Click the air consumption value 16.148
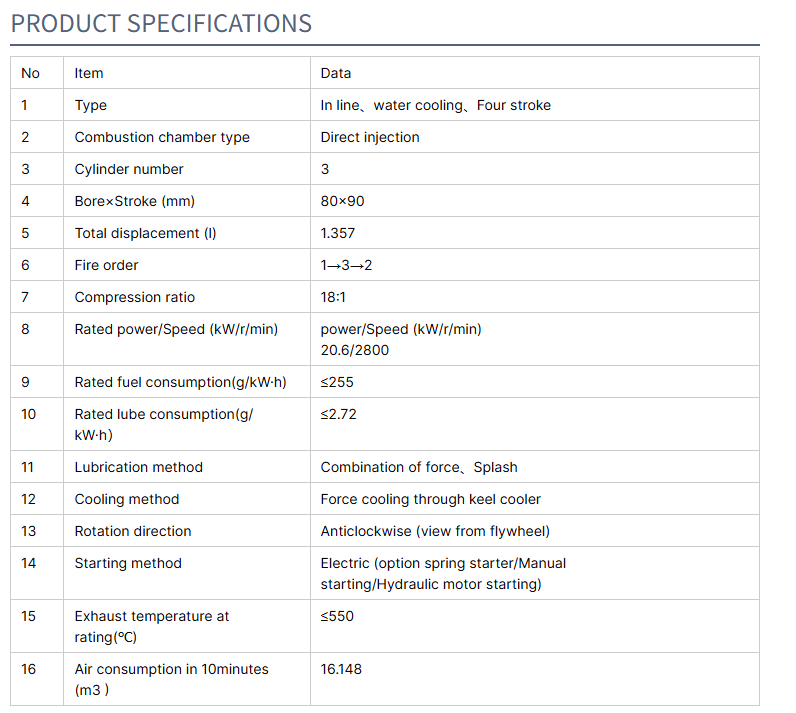Image resolution: width=796 pixels, height=713 pixels. (x=341, y=669)
